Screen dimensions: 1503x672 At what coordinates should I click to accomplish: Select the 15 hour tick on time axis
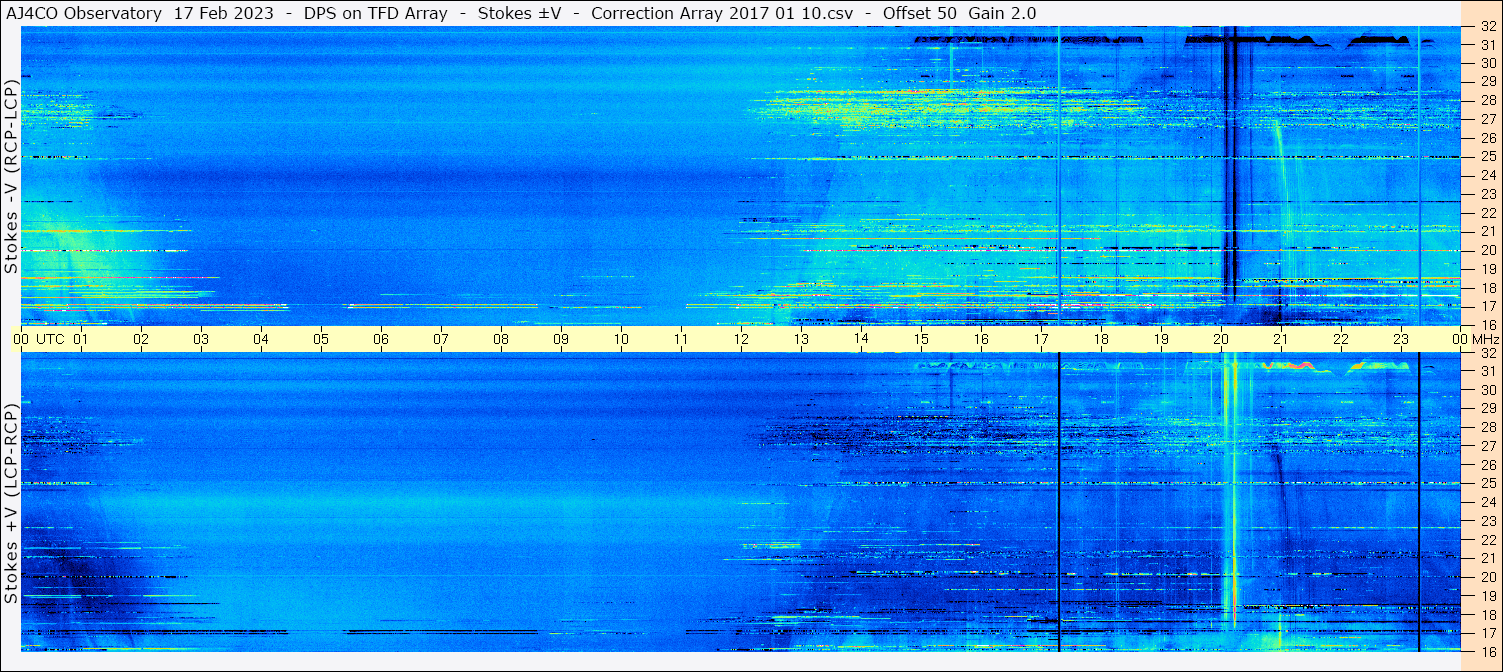point(921,339)
